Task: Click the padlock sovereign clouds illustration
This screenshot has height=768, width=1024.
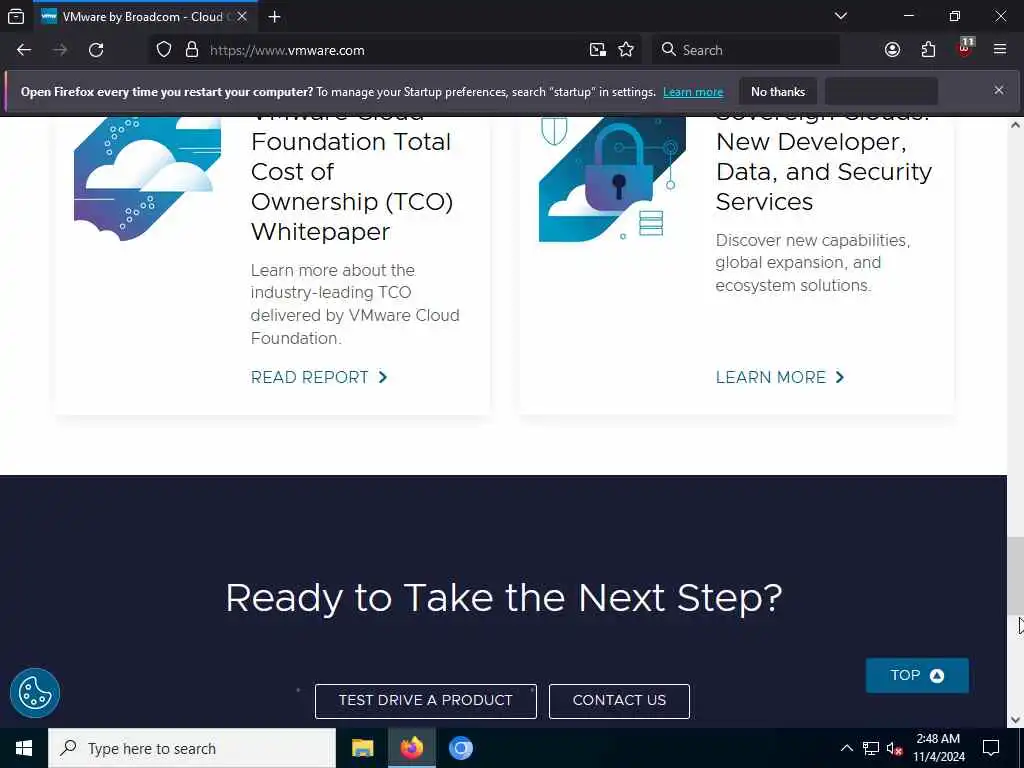Action: tap(613, 180)
